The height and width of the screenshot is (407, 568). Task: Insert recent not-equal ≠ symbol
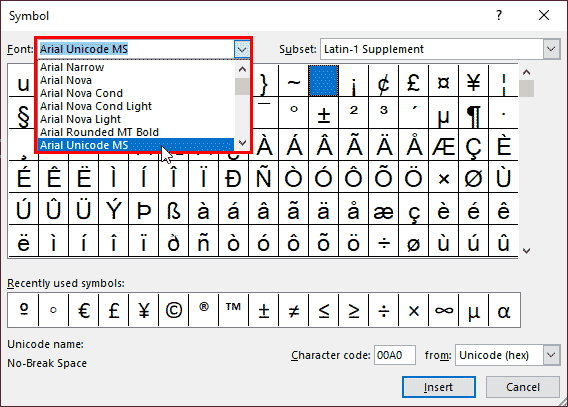[294, 310]
